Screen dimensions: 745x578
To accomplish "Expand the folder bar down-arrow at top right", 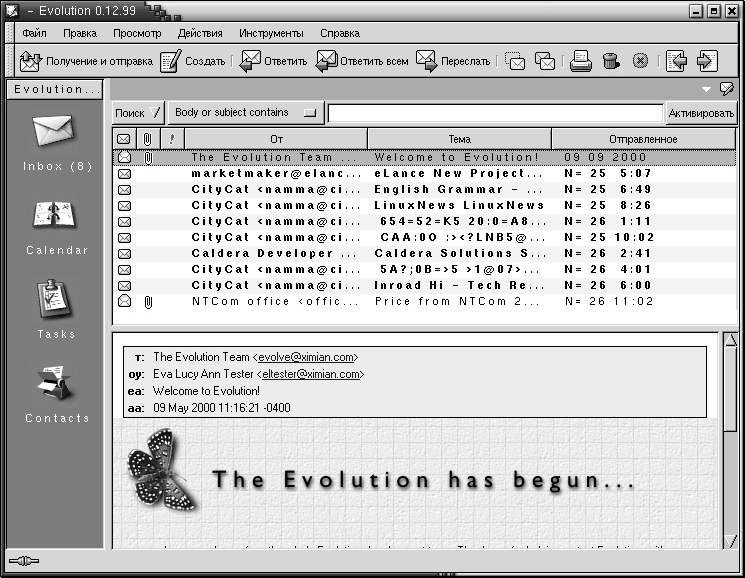I will [707, 89].
